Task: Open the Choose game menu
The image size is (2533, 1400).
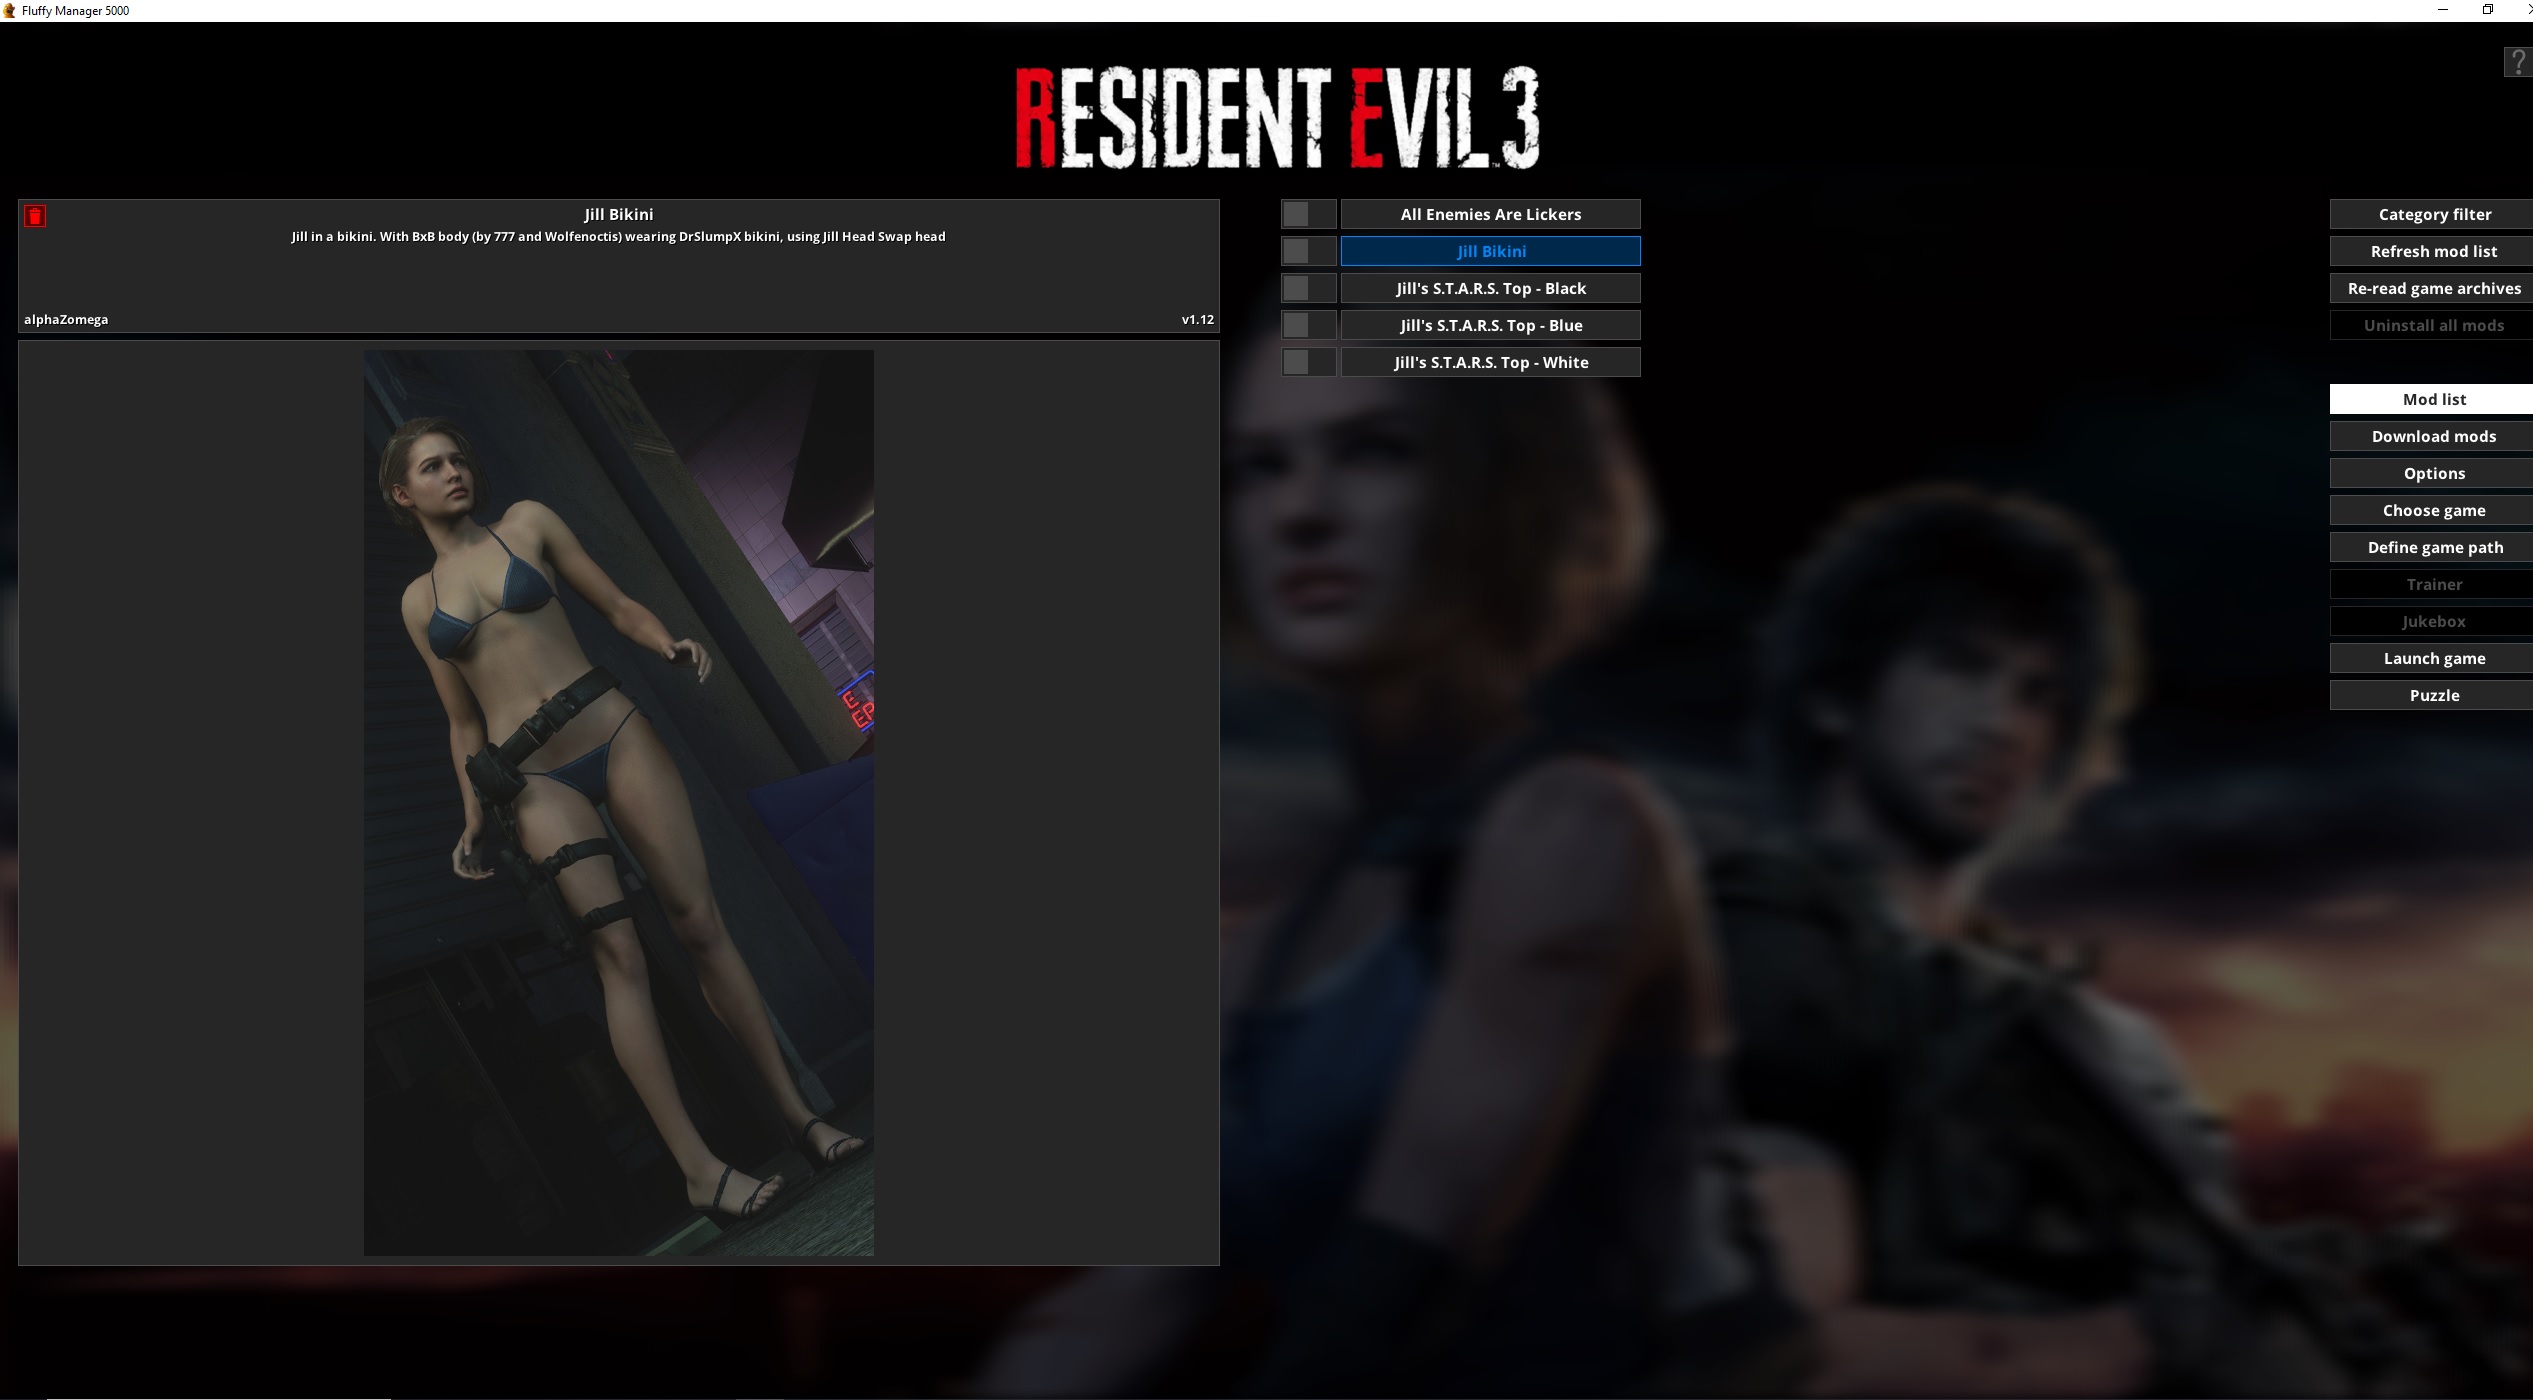Action: click(x=2434, y=510)
